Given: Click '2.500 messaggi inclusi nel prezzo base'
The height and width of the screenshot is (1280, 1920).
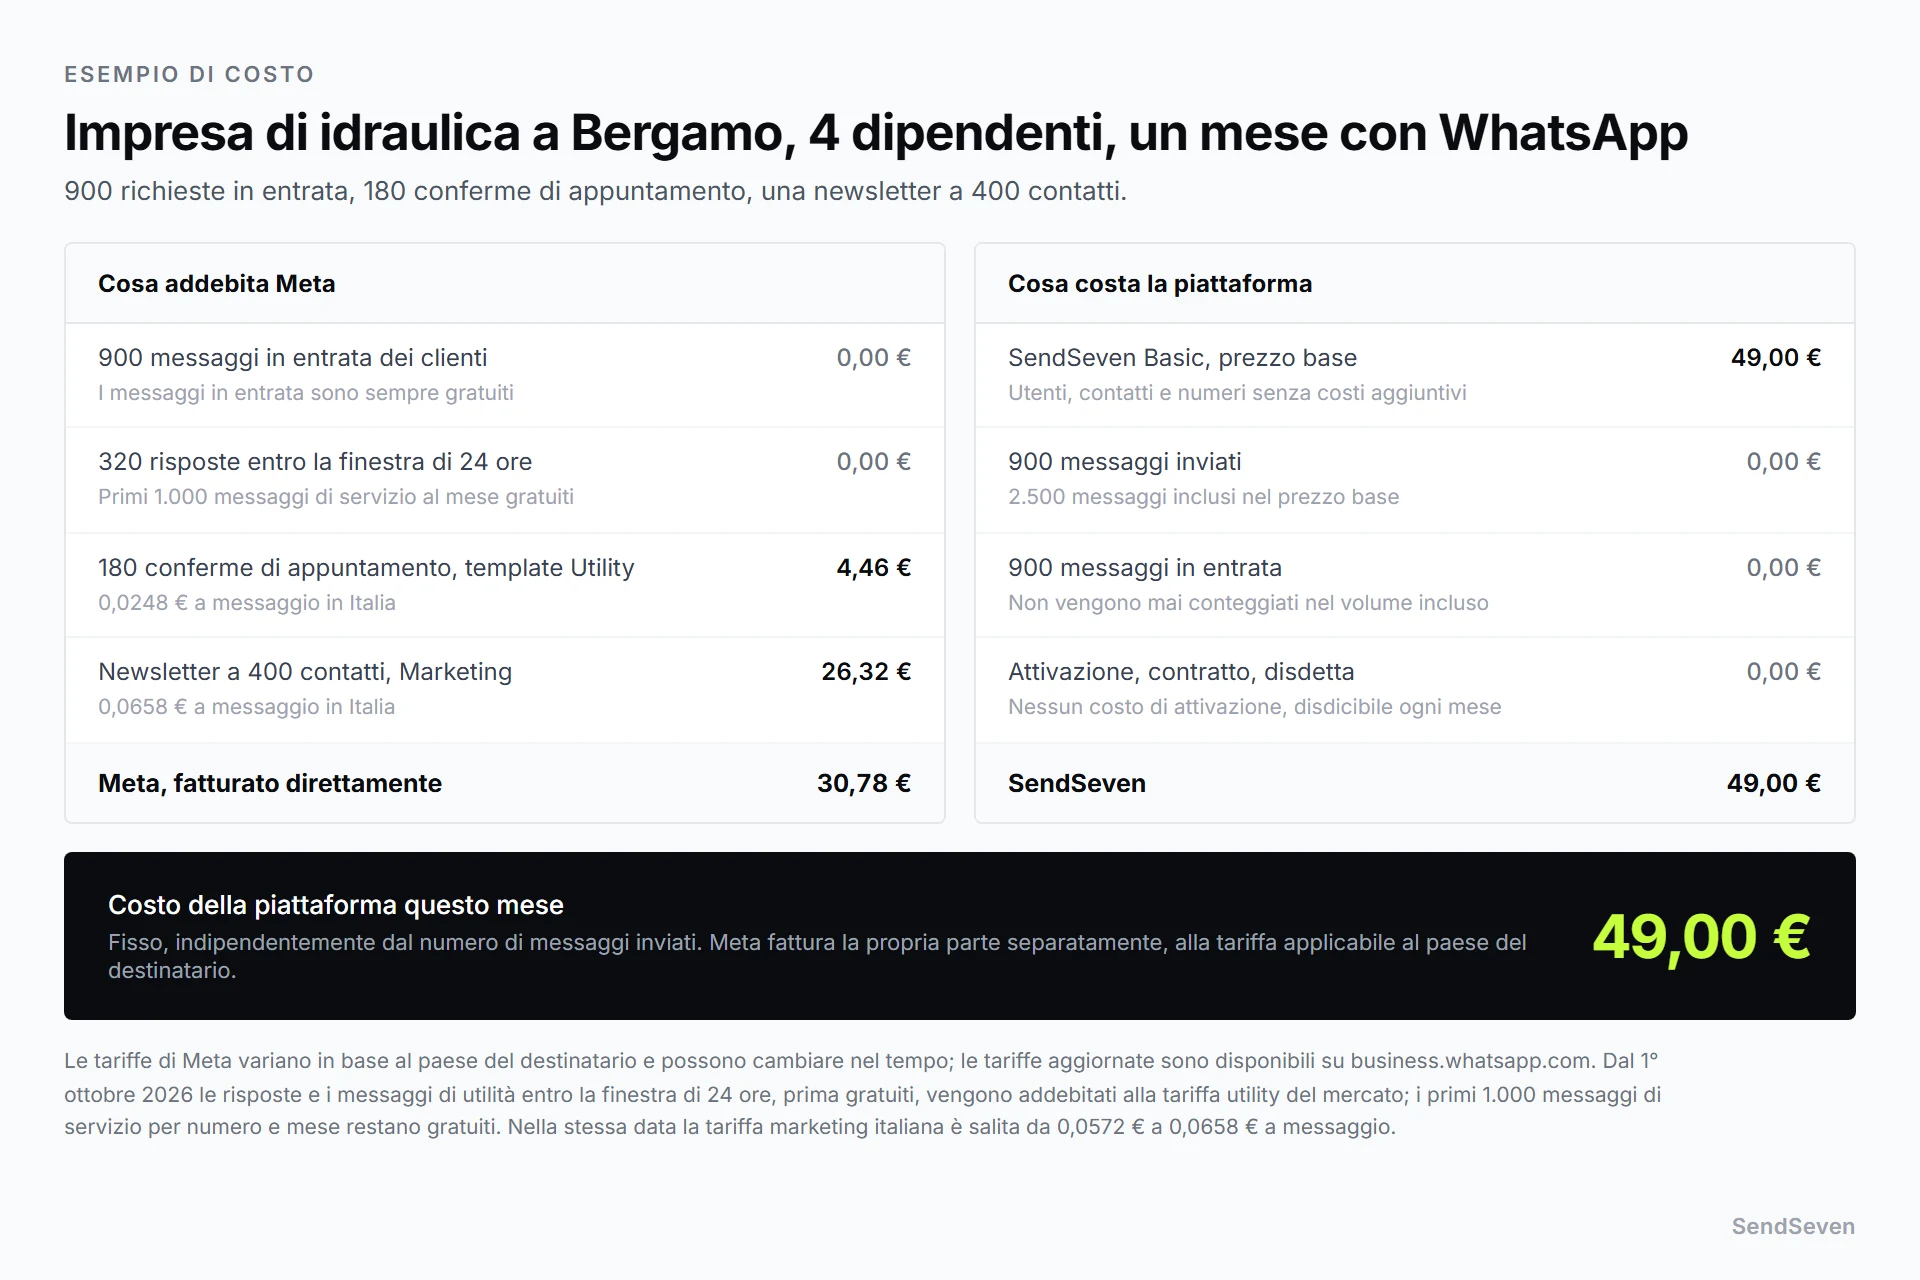Looking at the screenshot, I should [x=1204, y=497].
